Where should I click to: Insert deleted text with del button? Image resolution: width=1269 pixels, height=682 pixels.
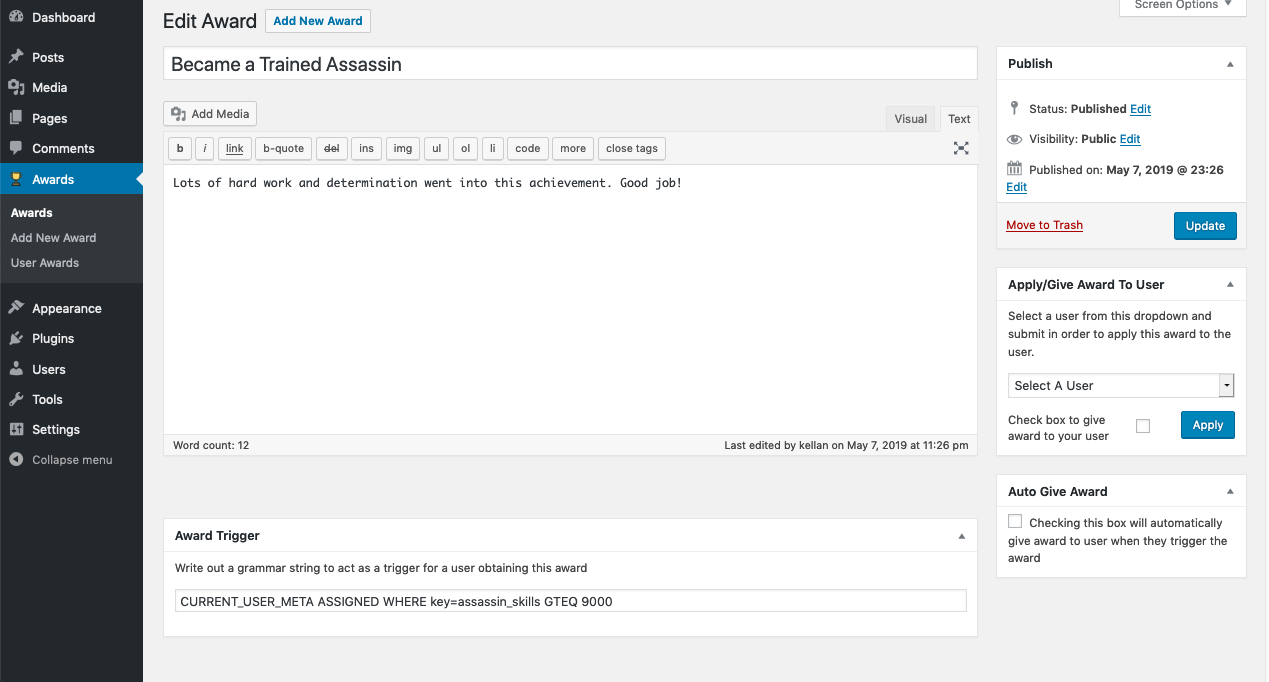tap(332, 148)
